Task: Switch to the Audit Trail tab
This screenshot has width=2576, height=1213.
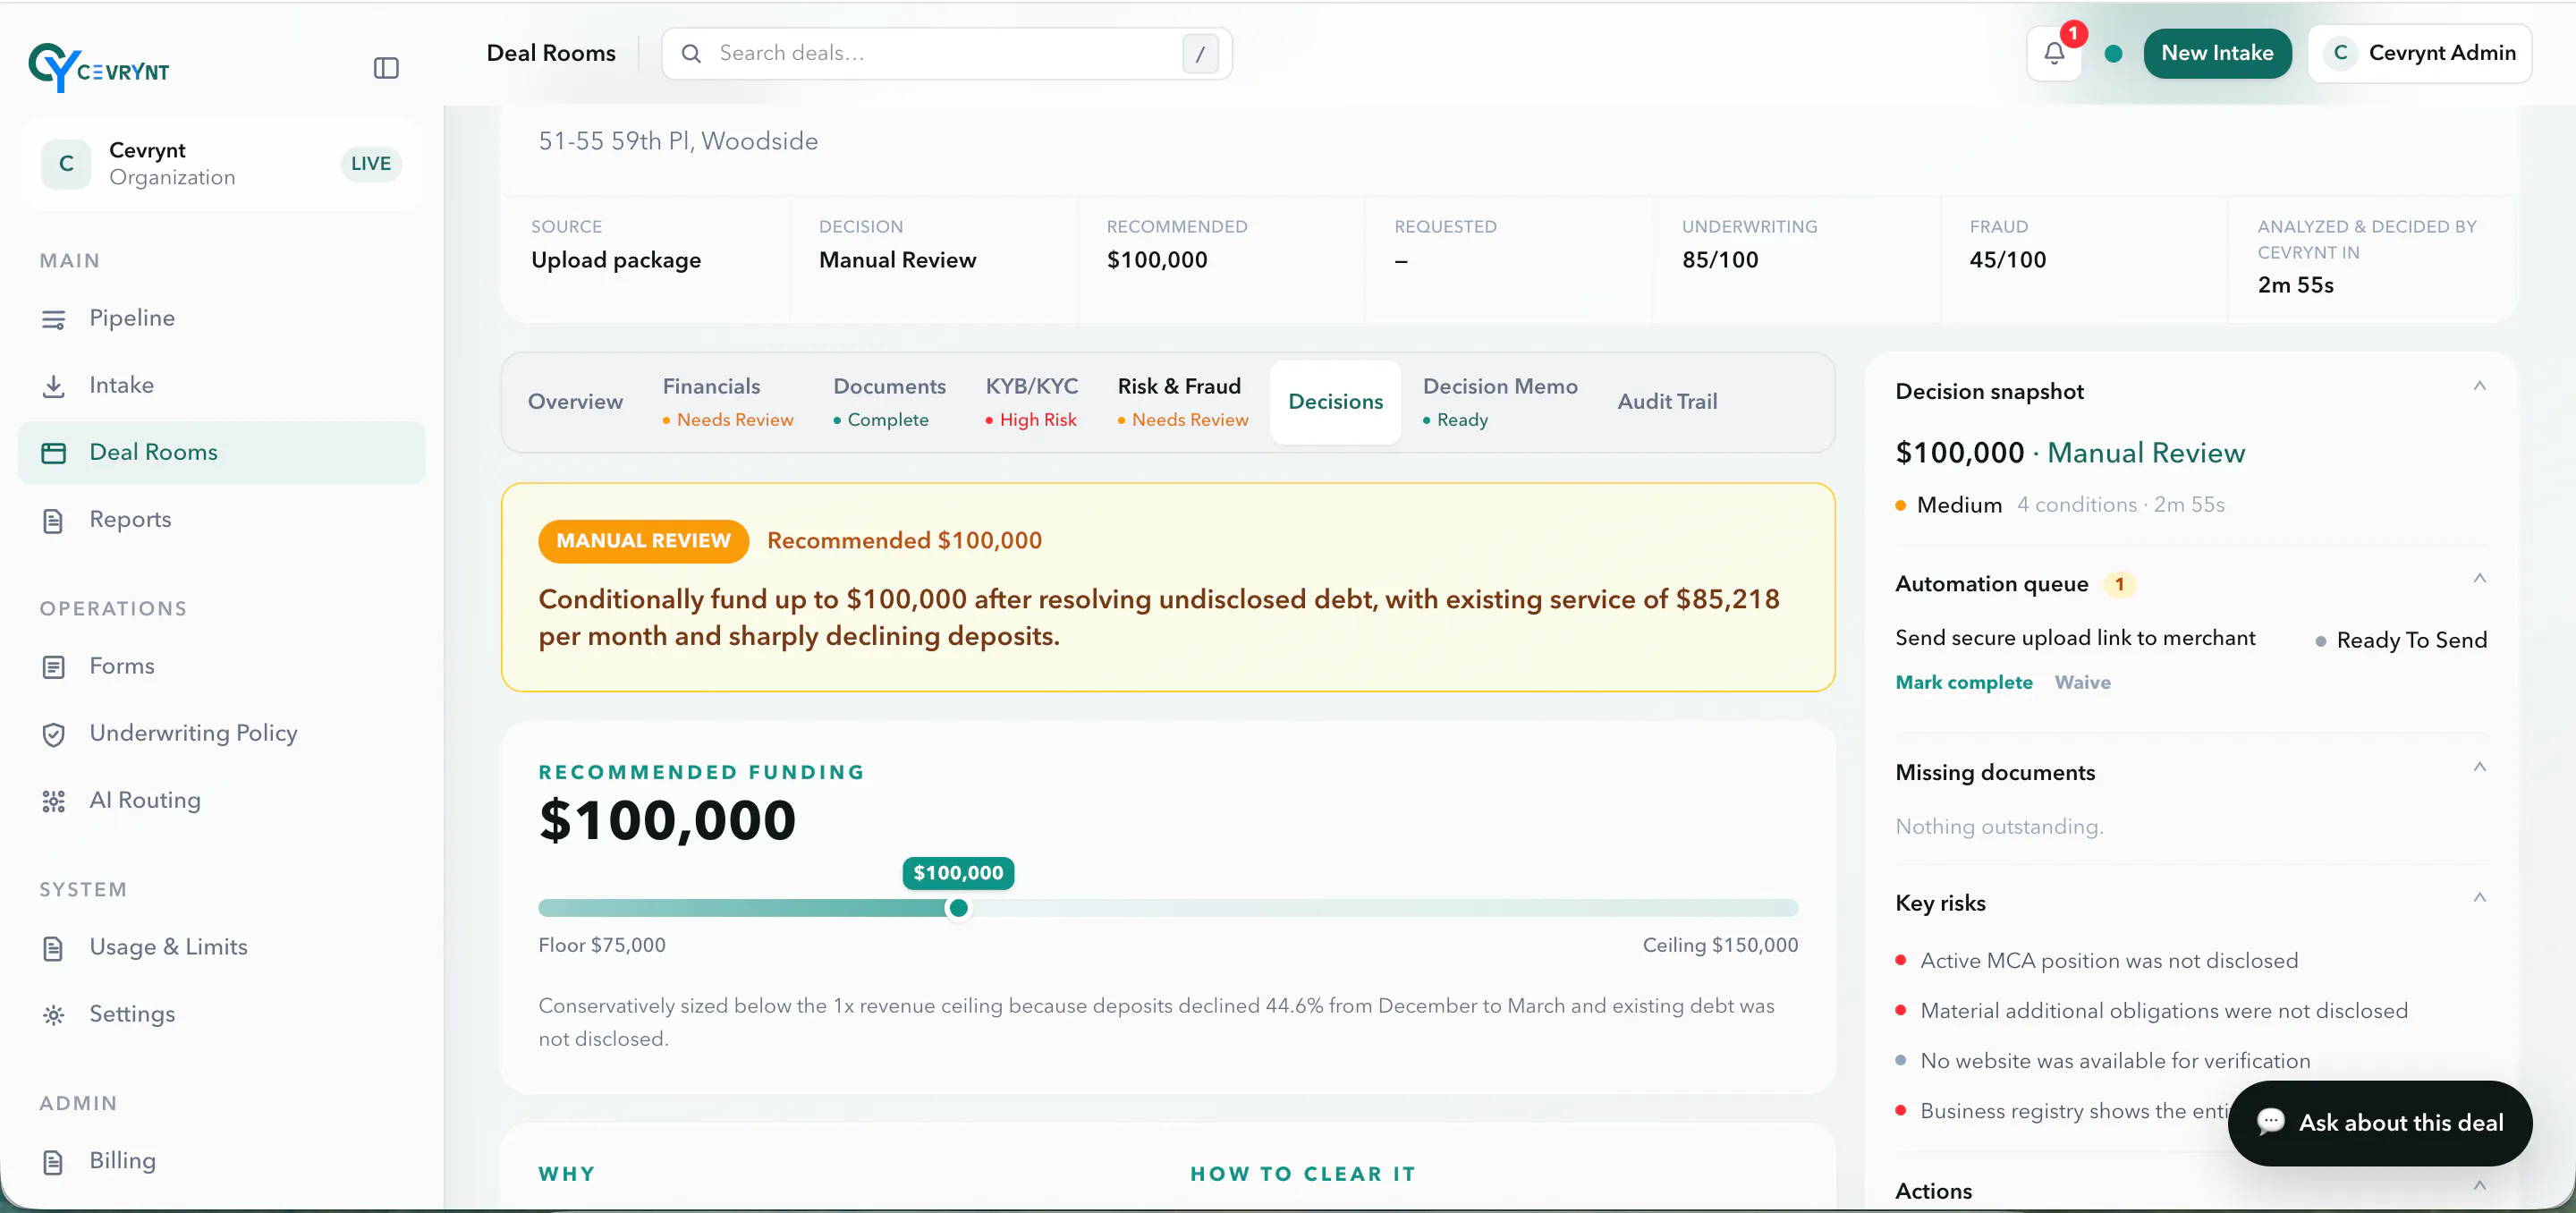Action: [x=1667, y=402]
